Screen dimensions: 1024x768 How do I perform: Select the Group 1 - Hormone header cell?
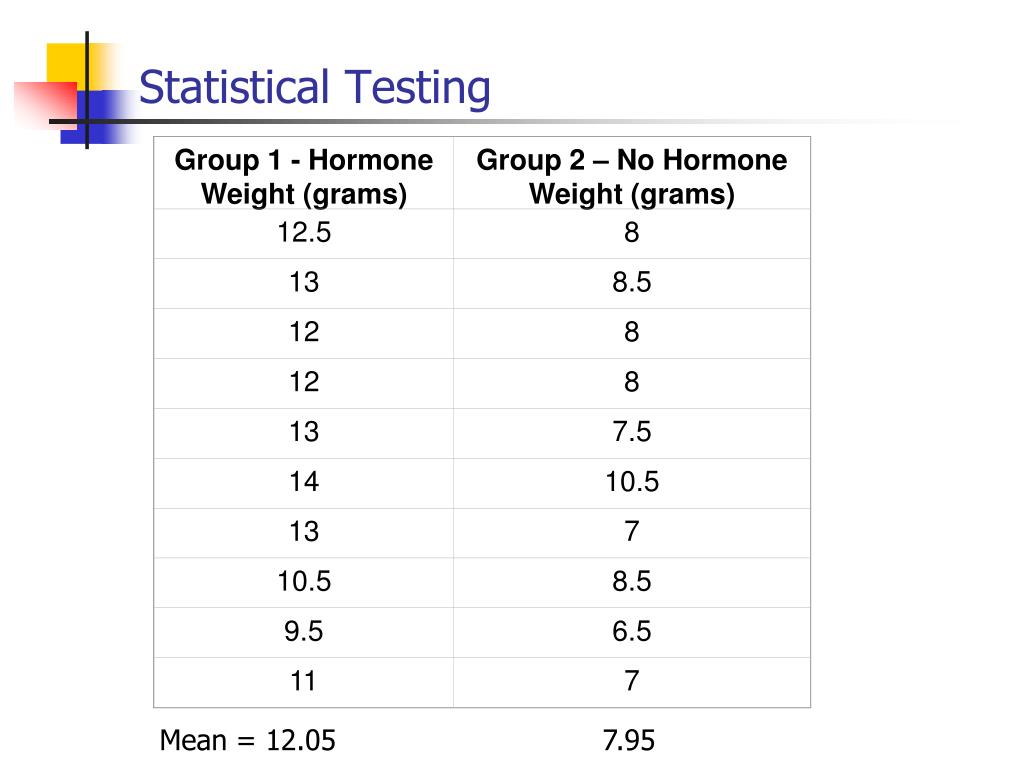(304, 176)
